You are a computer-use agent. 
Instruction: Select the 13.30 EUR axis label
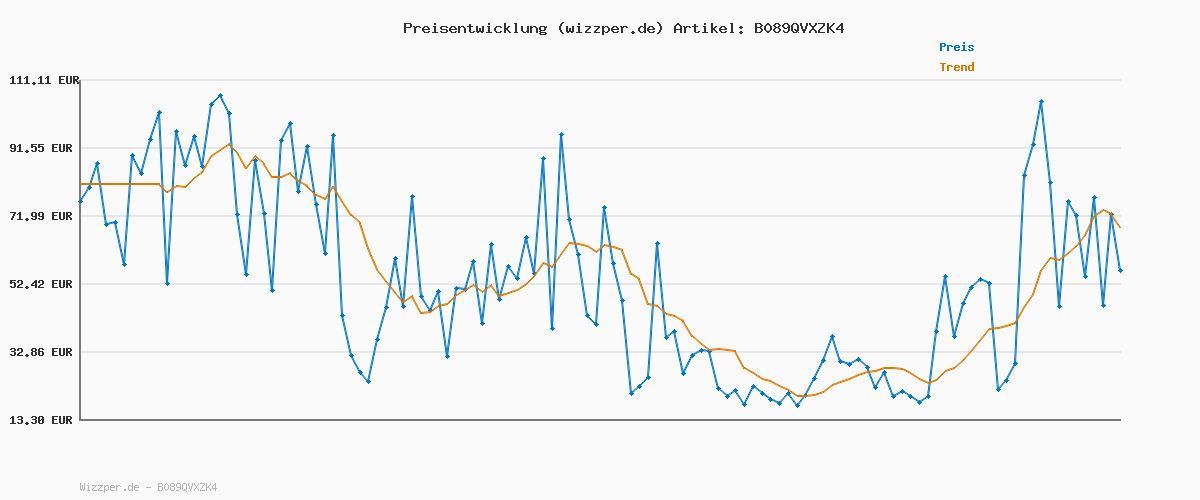point(43,420)
